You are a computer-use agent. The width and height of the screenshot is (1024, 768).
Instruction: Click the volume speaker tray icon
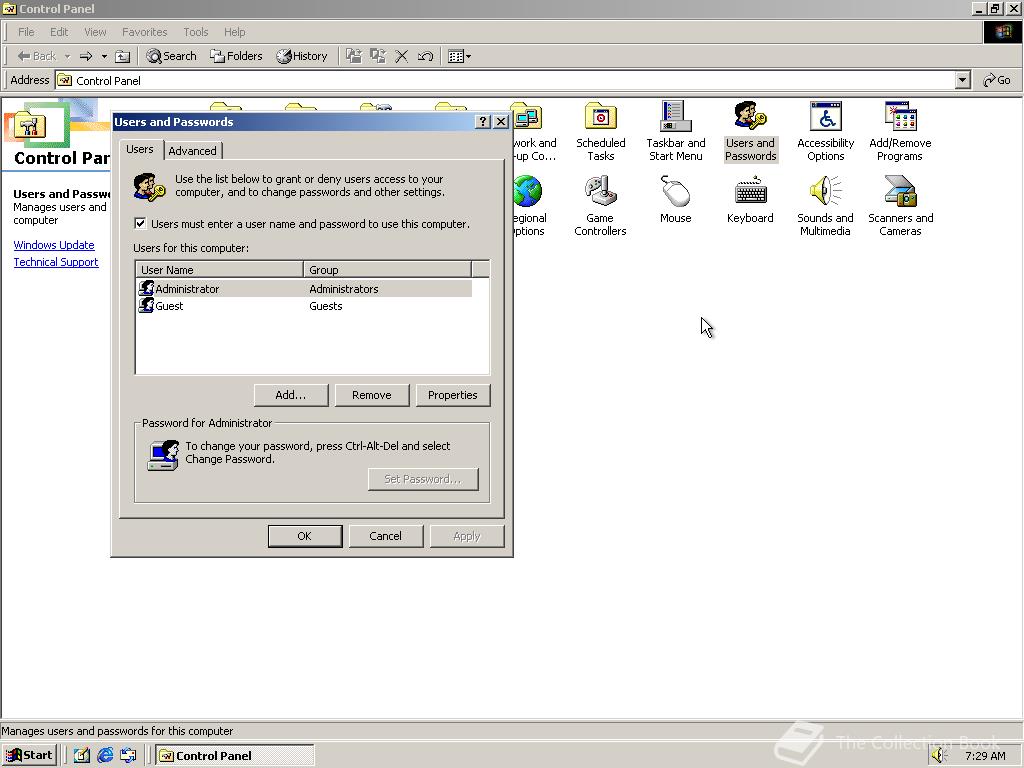938,756
